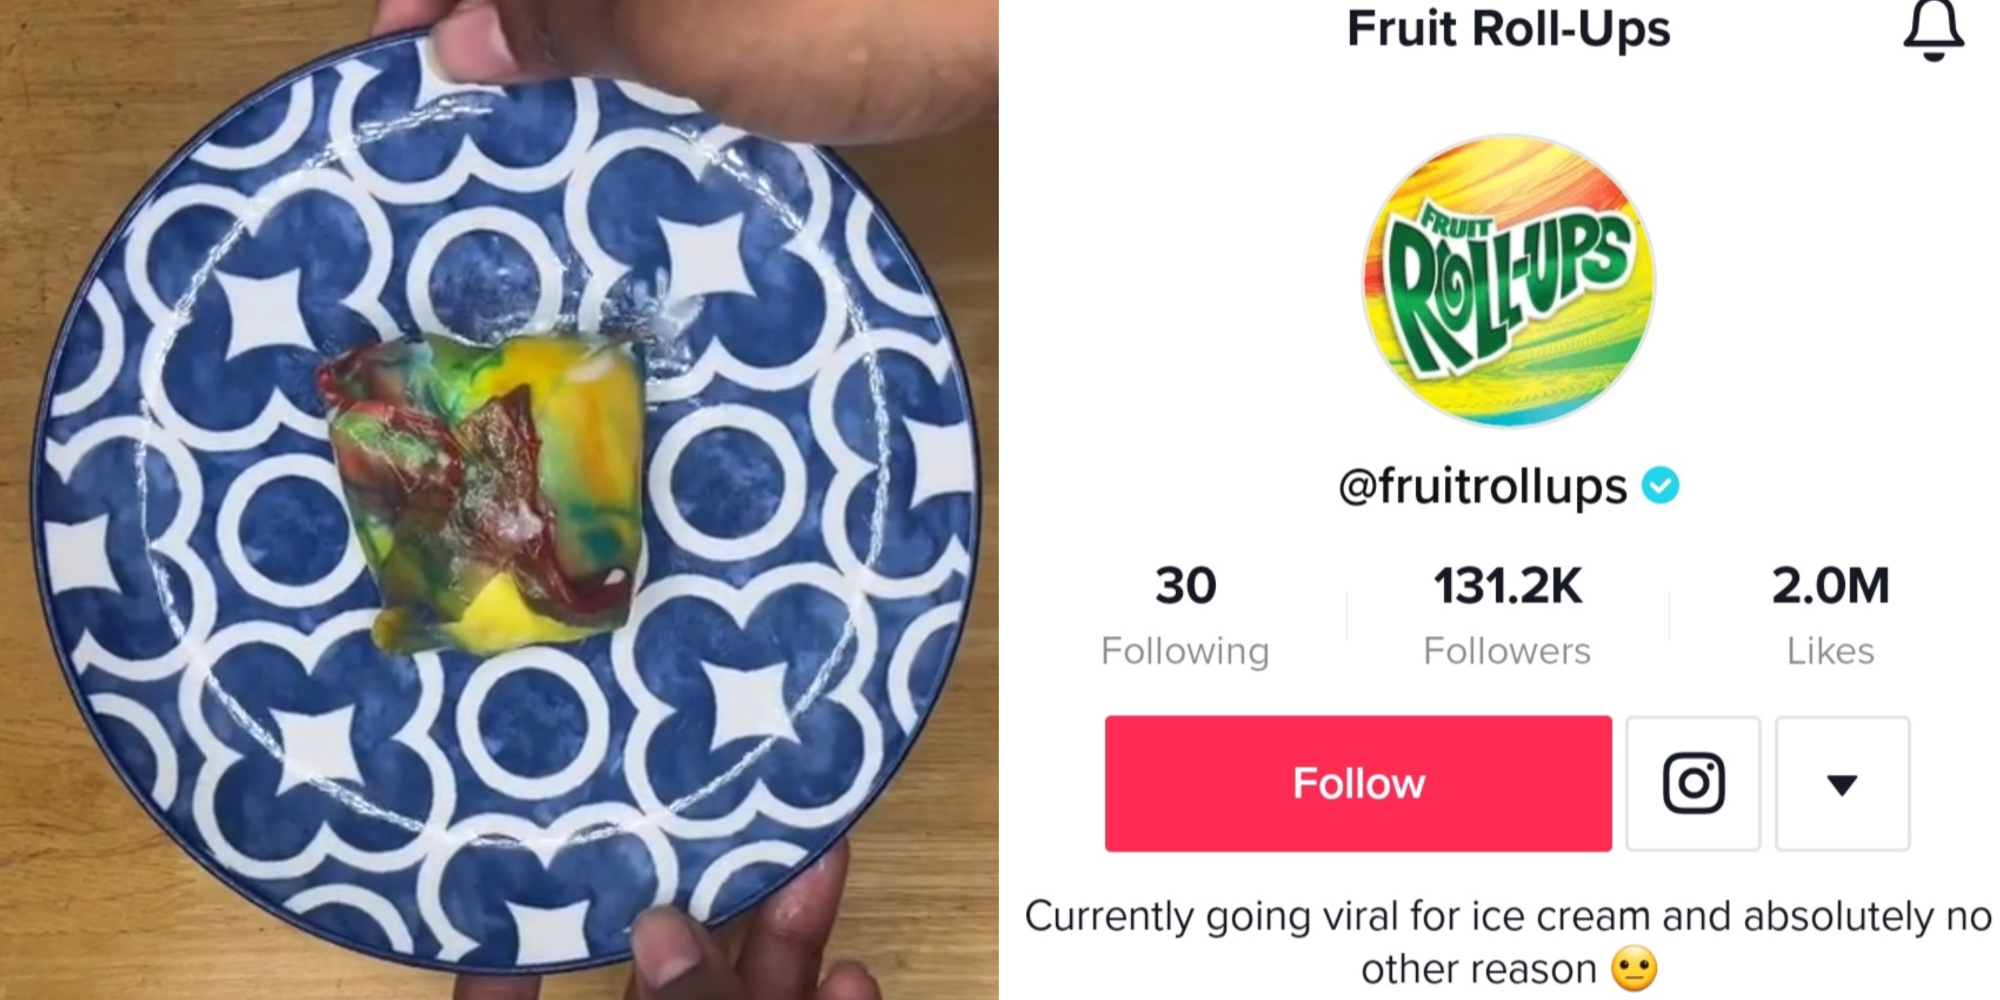Open the linked Instagram icon button
The width and height of the screenshot is (2000, 1000).
coord(1693,783)
